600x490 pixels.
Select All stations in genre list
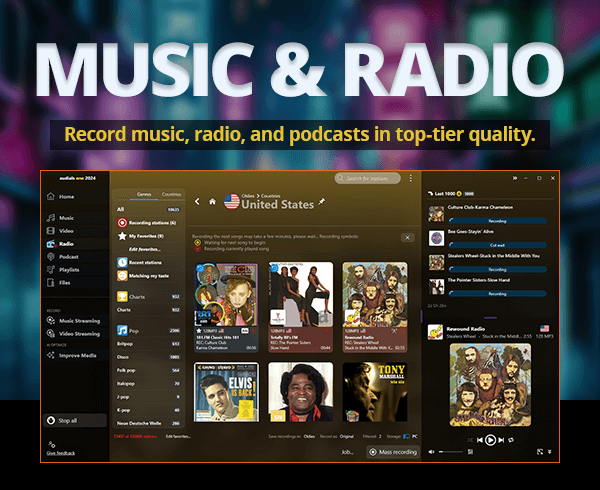coord(148,210)
